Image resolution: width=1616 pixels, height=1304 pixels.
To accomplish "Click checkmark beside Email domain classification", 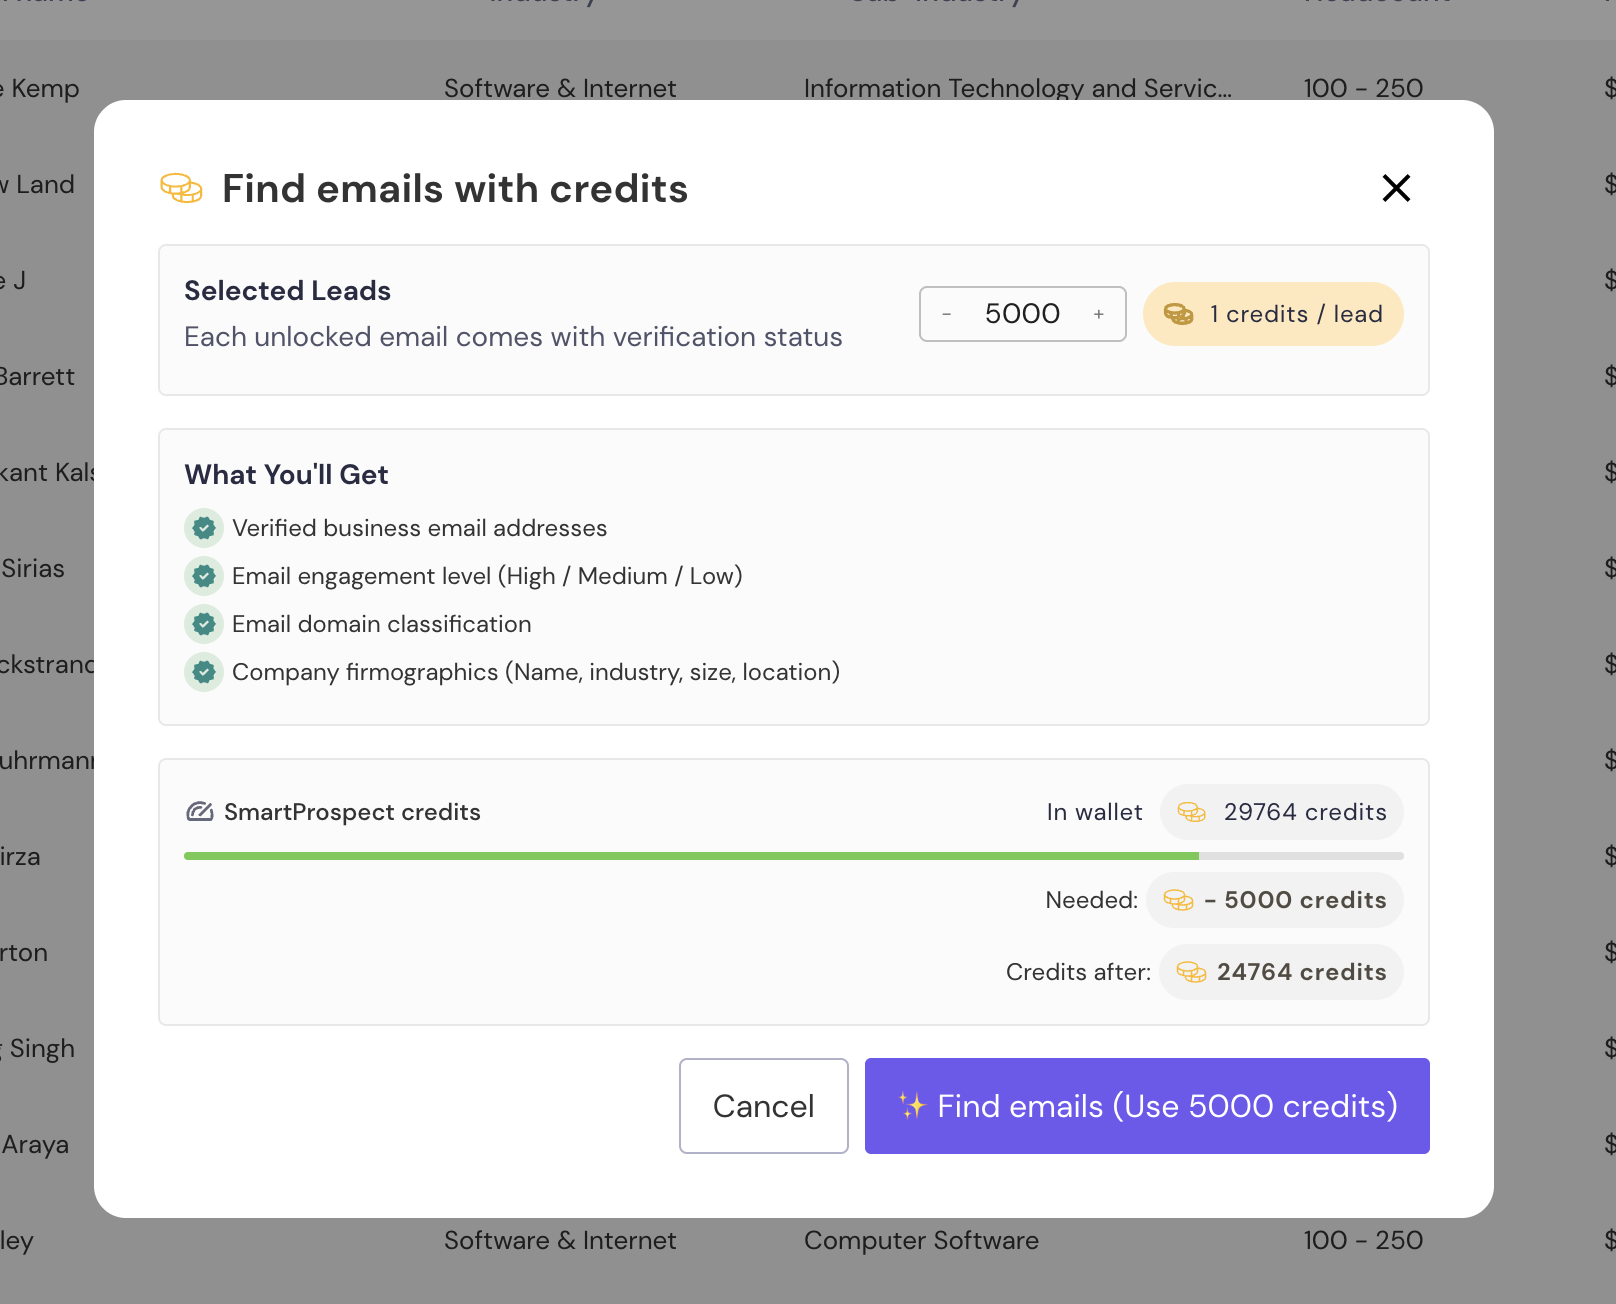I will [204, 624].
